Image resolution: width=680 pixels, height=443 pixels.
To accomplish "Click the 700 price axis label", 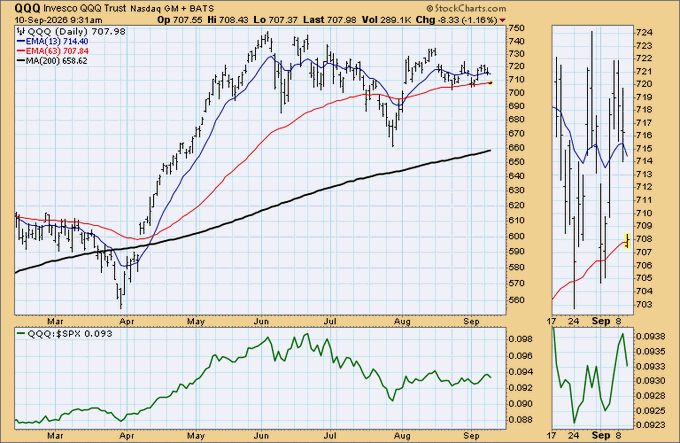I will pyautogui.click(x=518, y=92).
